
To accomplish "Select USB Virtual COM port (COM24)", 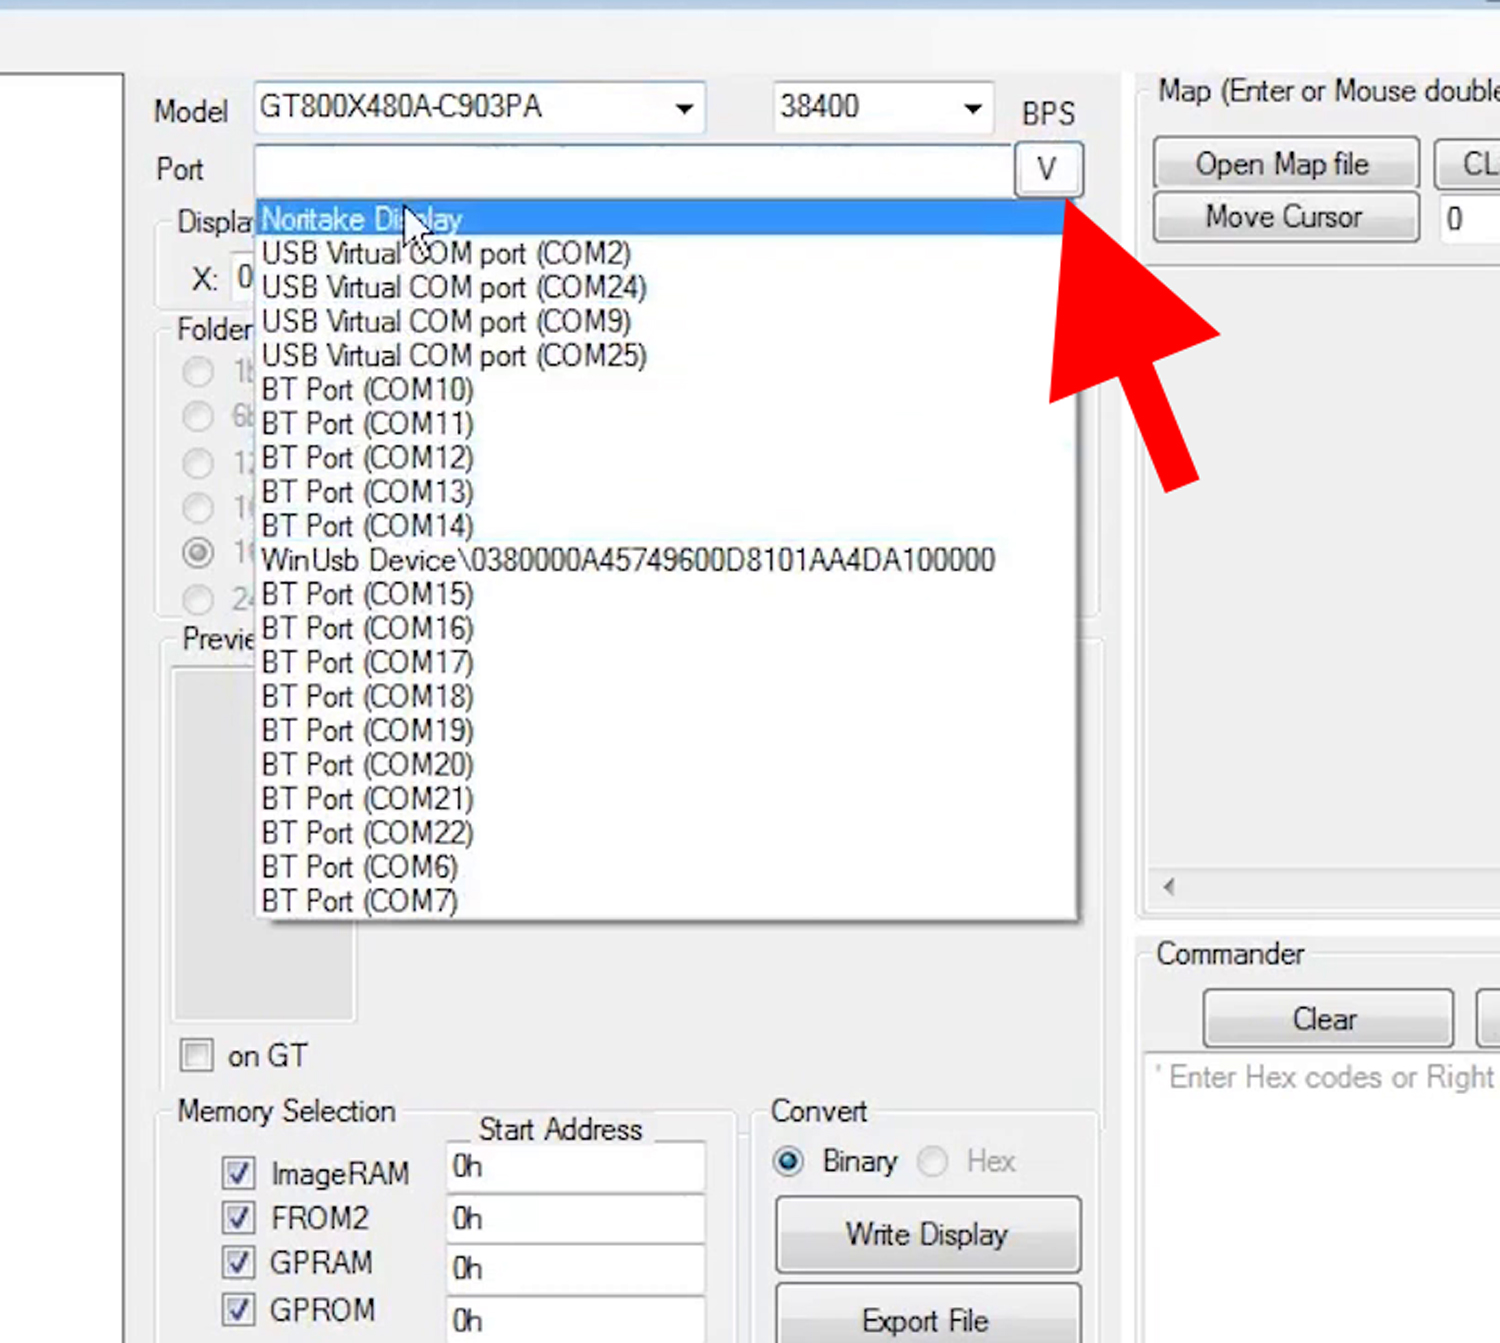I will click(454, 287).
